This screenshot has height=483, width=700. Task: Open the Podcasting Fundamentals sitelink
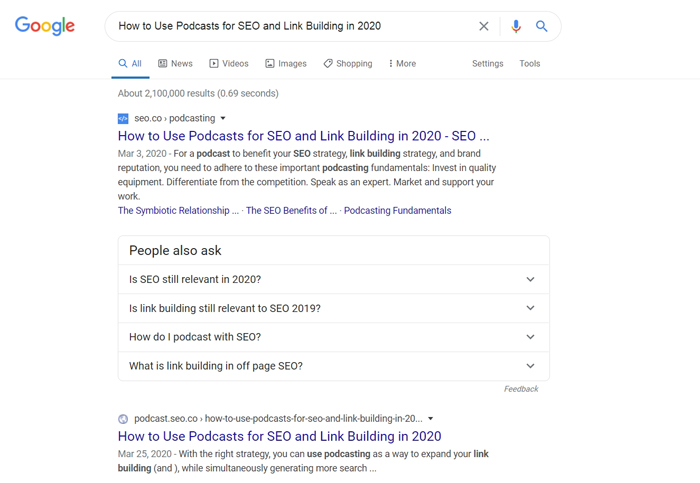pyautogui.click(x=397, y=210)
